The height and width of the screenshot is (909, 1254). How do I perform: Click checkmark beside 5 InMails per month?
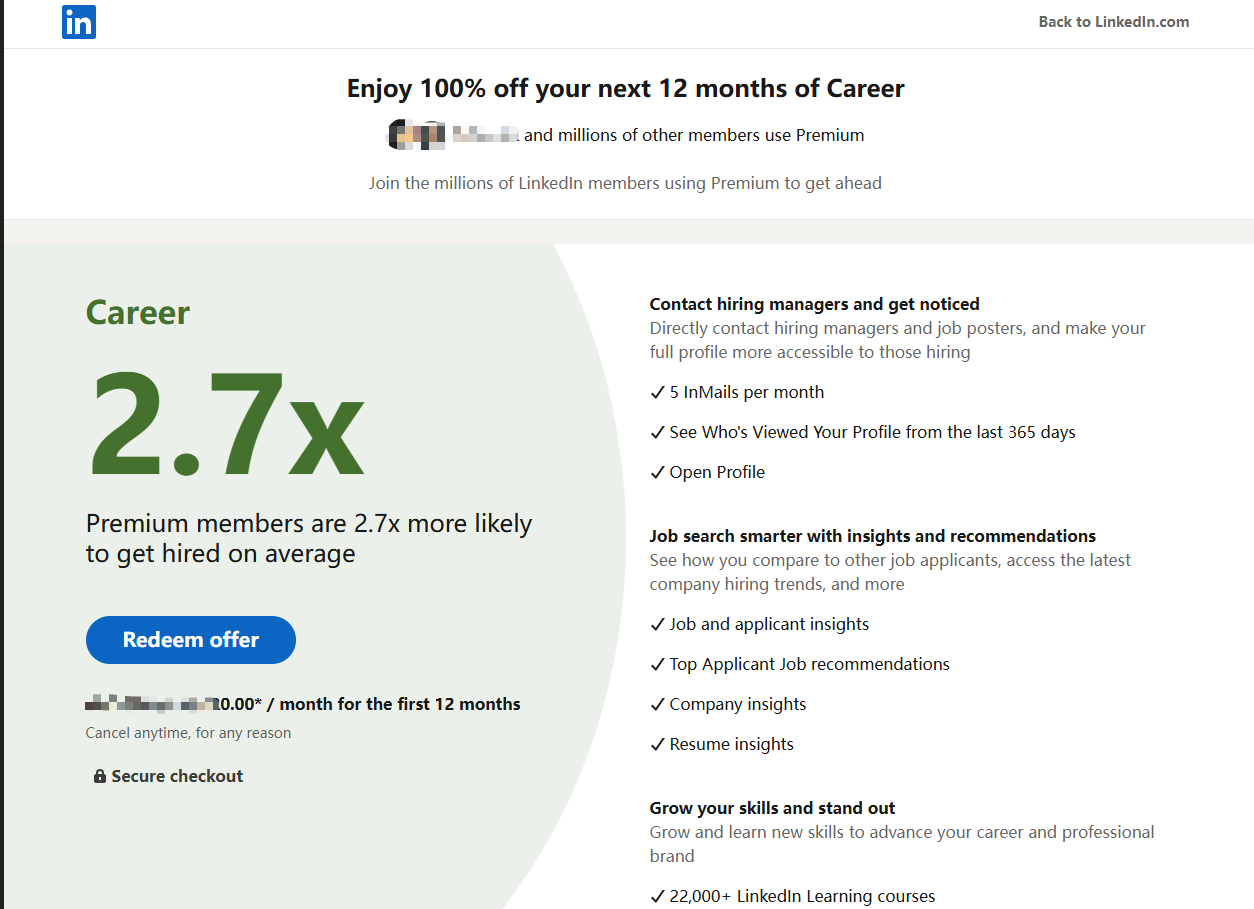tap(657, 393)
